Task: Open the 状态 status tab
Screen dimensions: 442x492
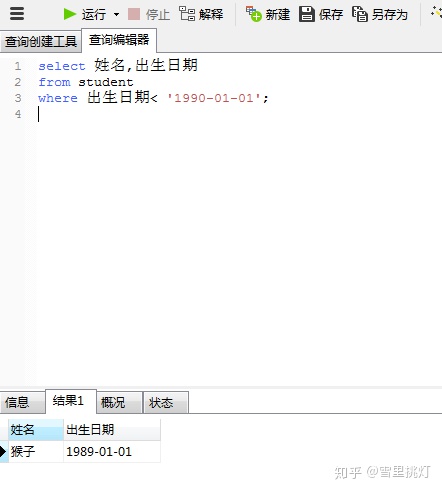Action: tap(166, 402)
